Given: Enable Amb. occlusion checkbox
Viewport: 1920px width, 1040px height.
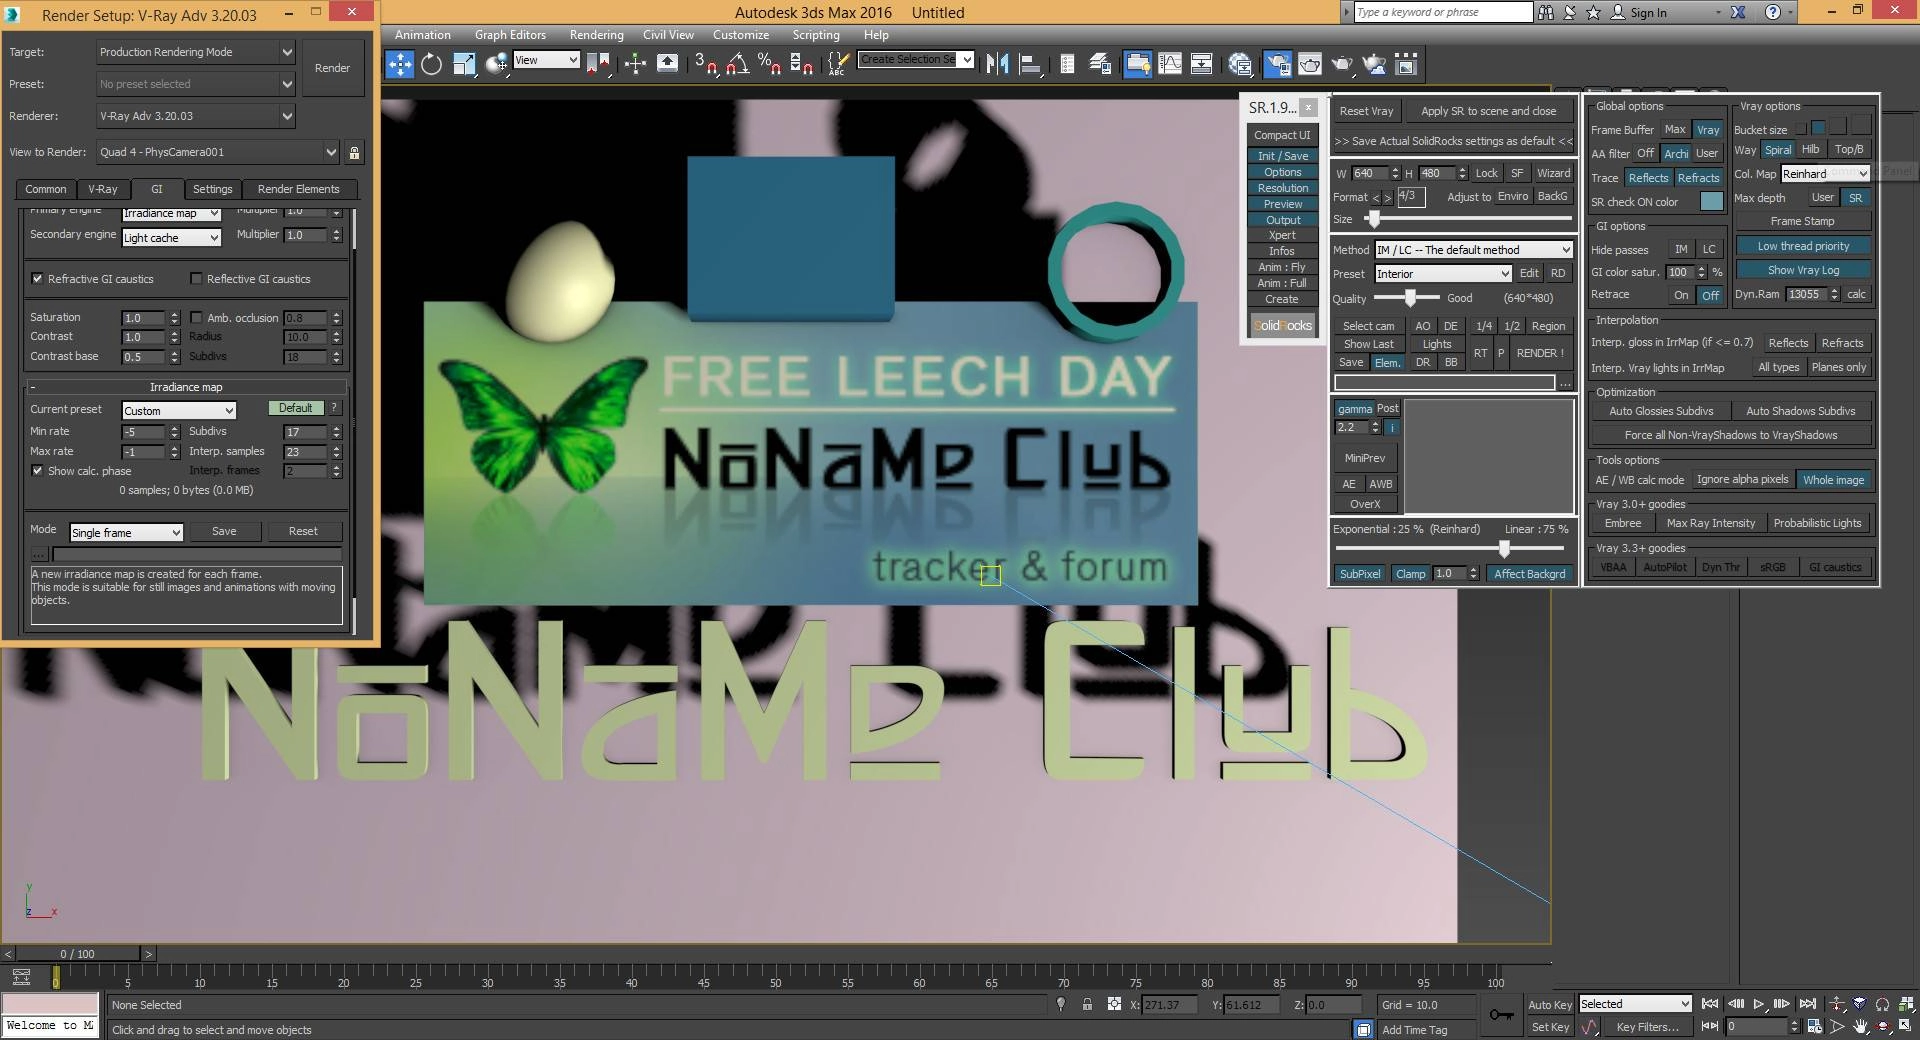Looking at the screenshot, I should (x=196, y=318).
